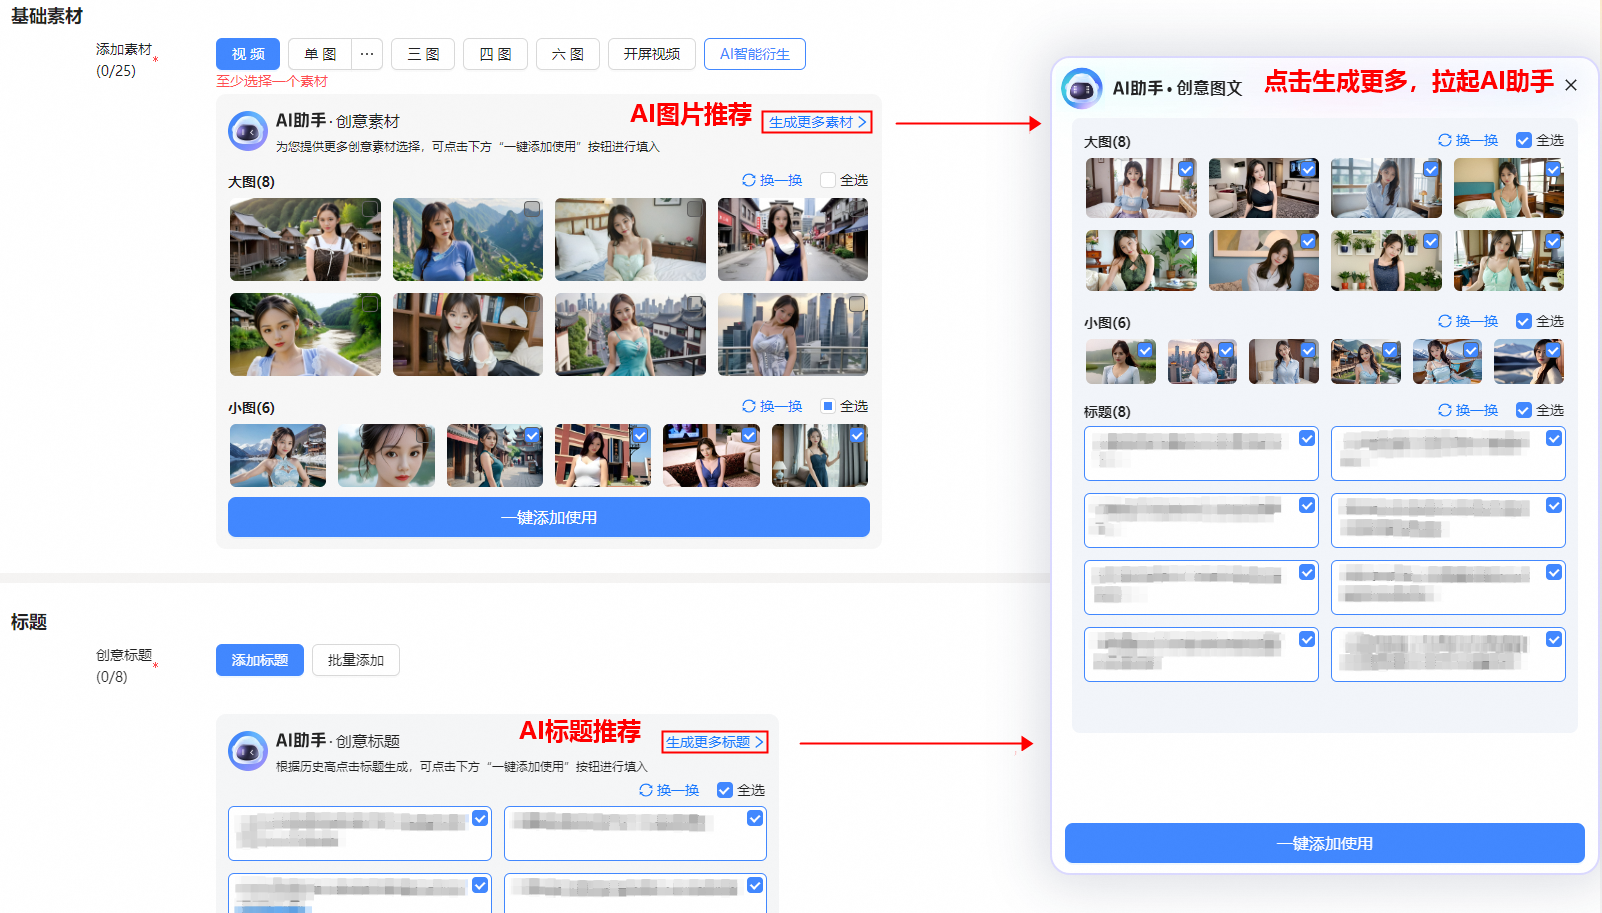Select the close-up face 小图 thumbnail
Viewport: 1602px width, 913px height.
coord(386,455)
